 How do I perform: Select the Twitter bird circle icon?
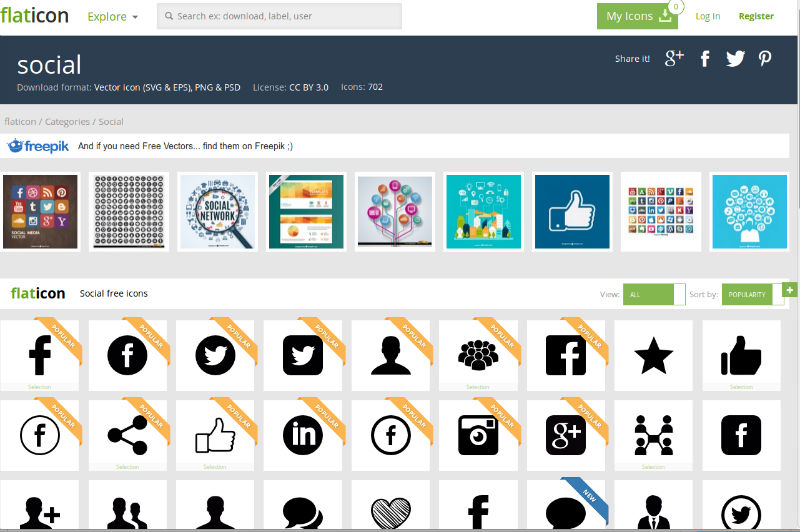point(215,355)
